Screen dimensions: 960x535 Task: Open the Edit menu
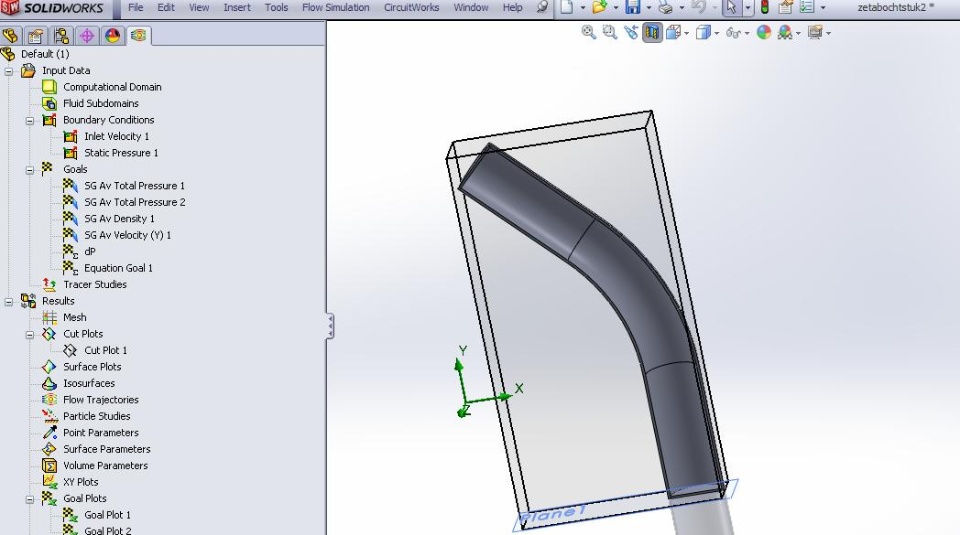tap(166, 7)
